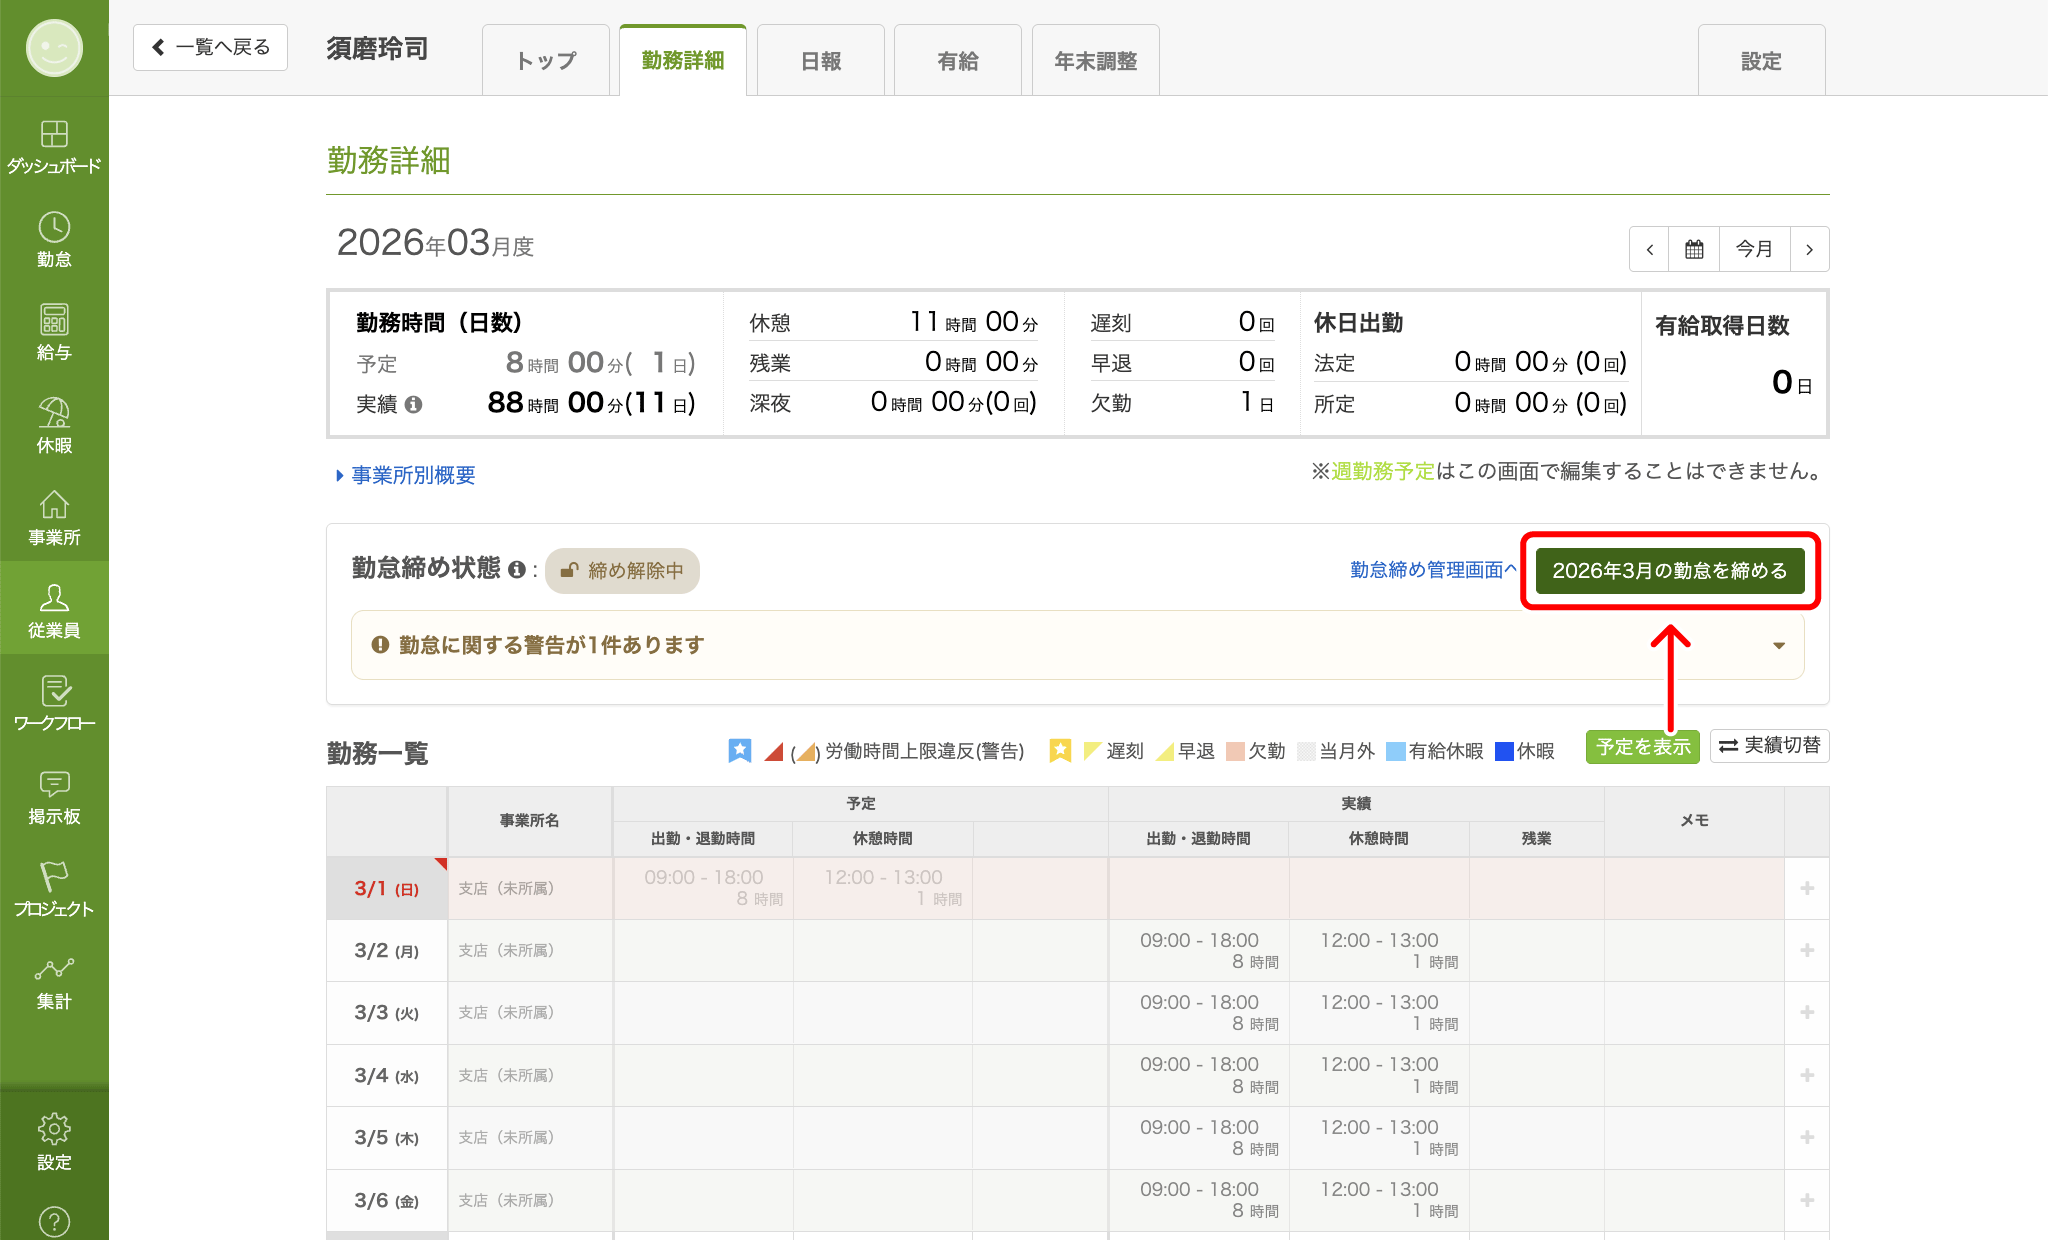
Task: Switch to the 有給 tab
Action: point(958,61)
